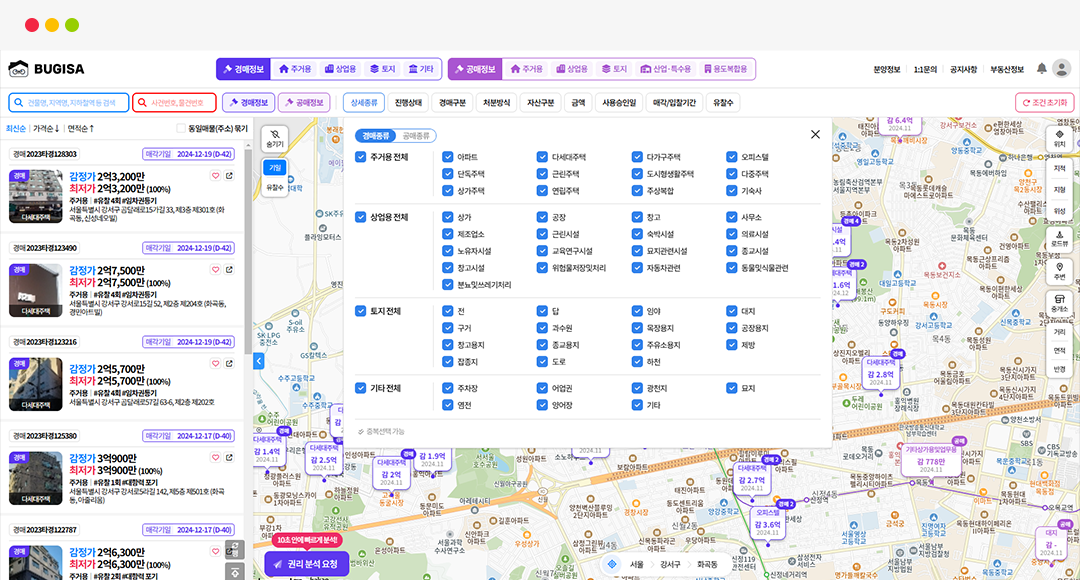Uncheck the 주거용 전체 checkbox
Image resolution: width=1080 pixels, height=580 pixels.
[x=361, y=157]
